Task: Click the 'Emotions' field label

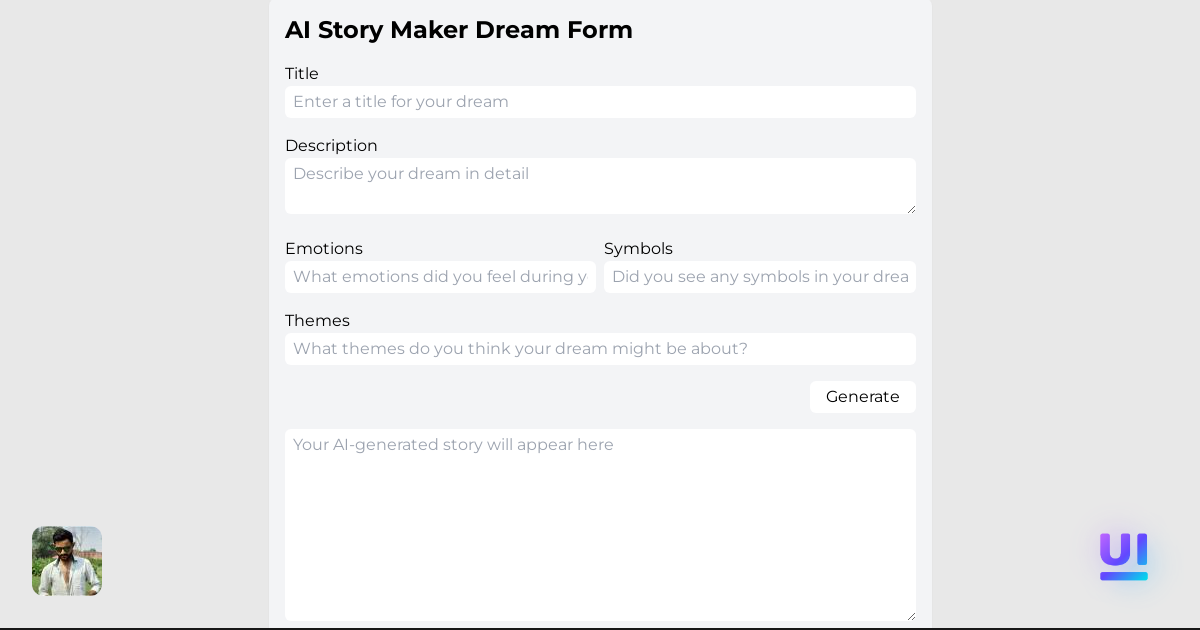Action: pos(324,249)
